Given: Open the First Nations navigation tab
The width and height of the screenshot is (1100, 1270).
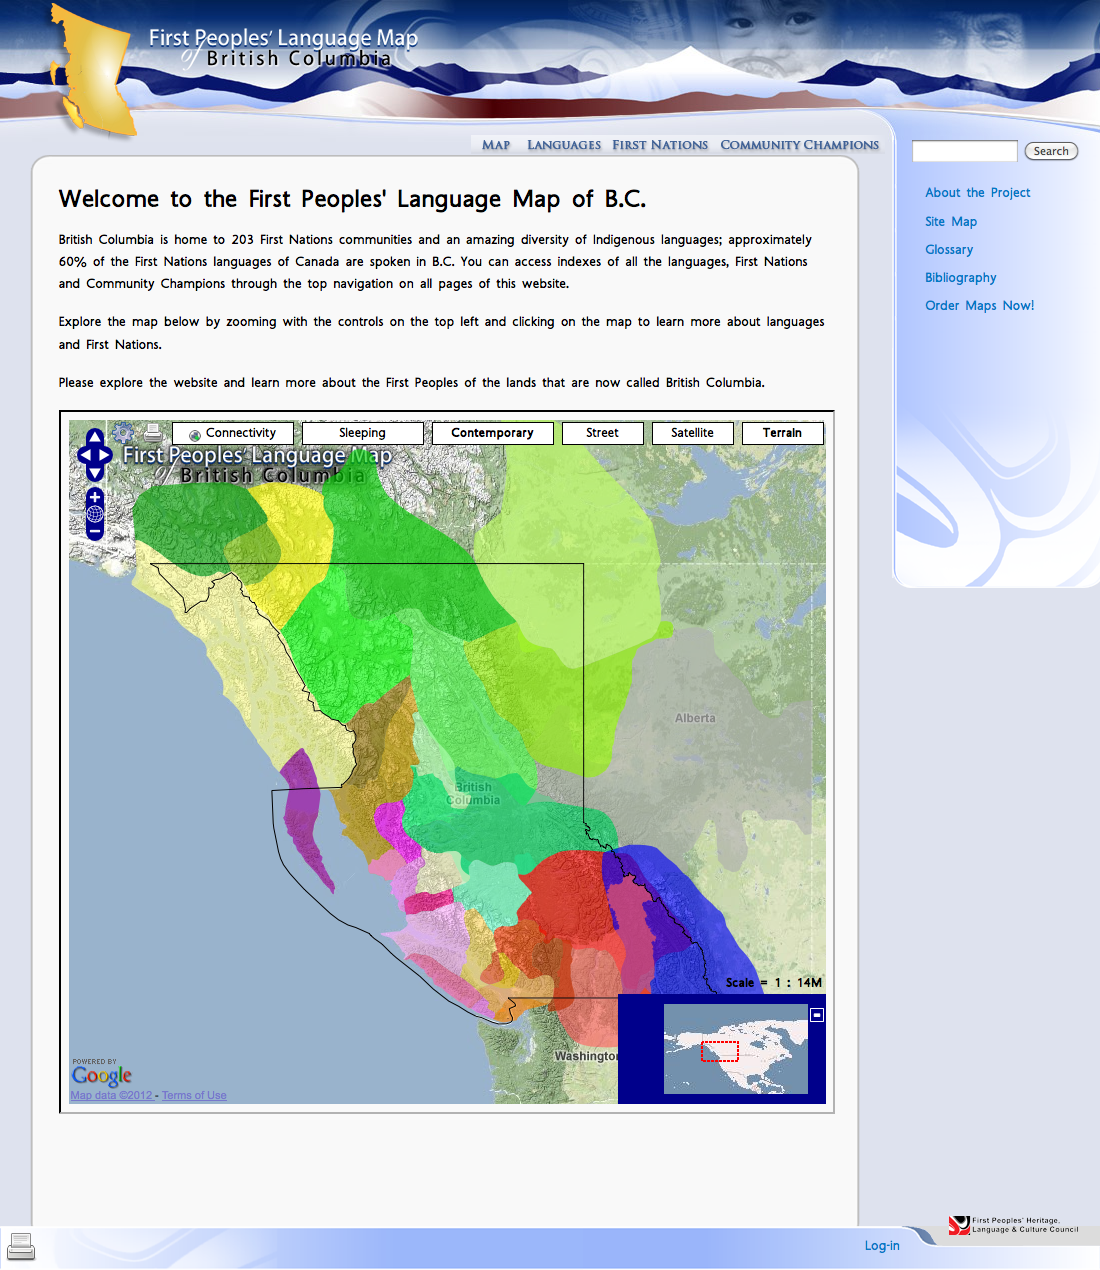Looking at the screenshot, I should (660, 145).
